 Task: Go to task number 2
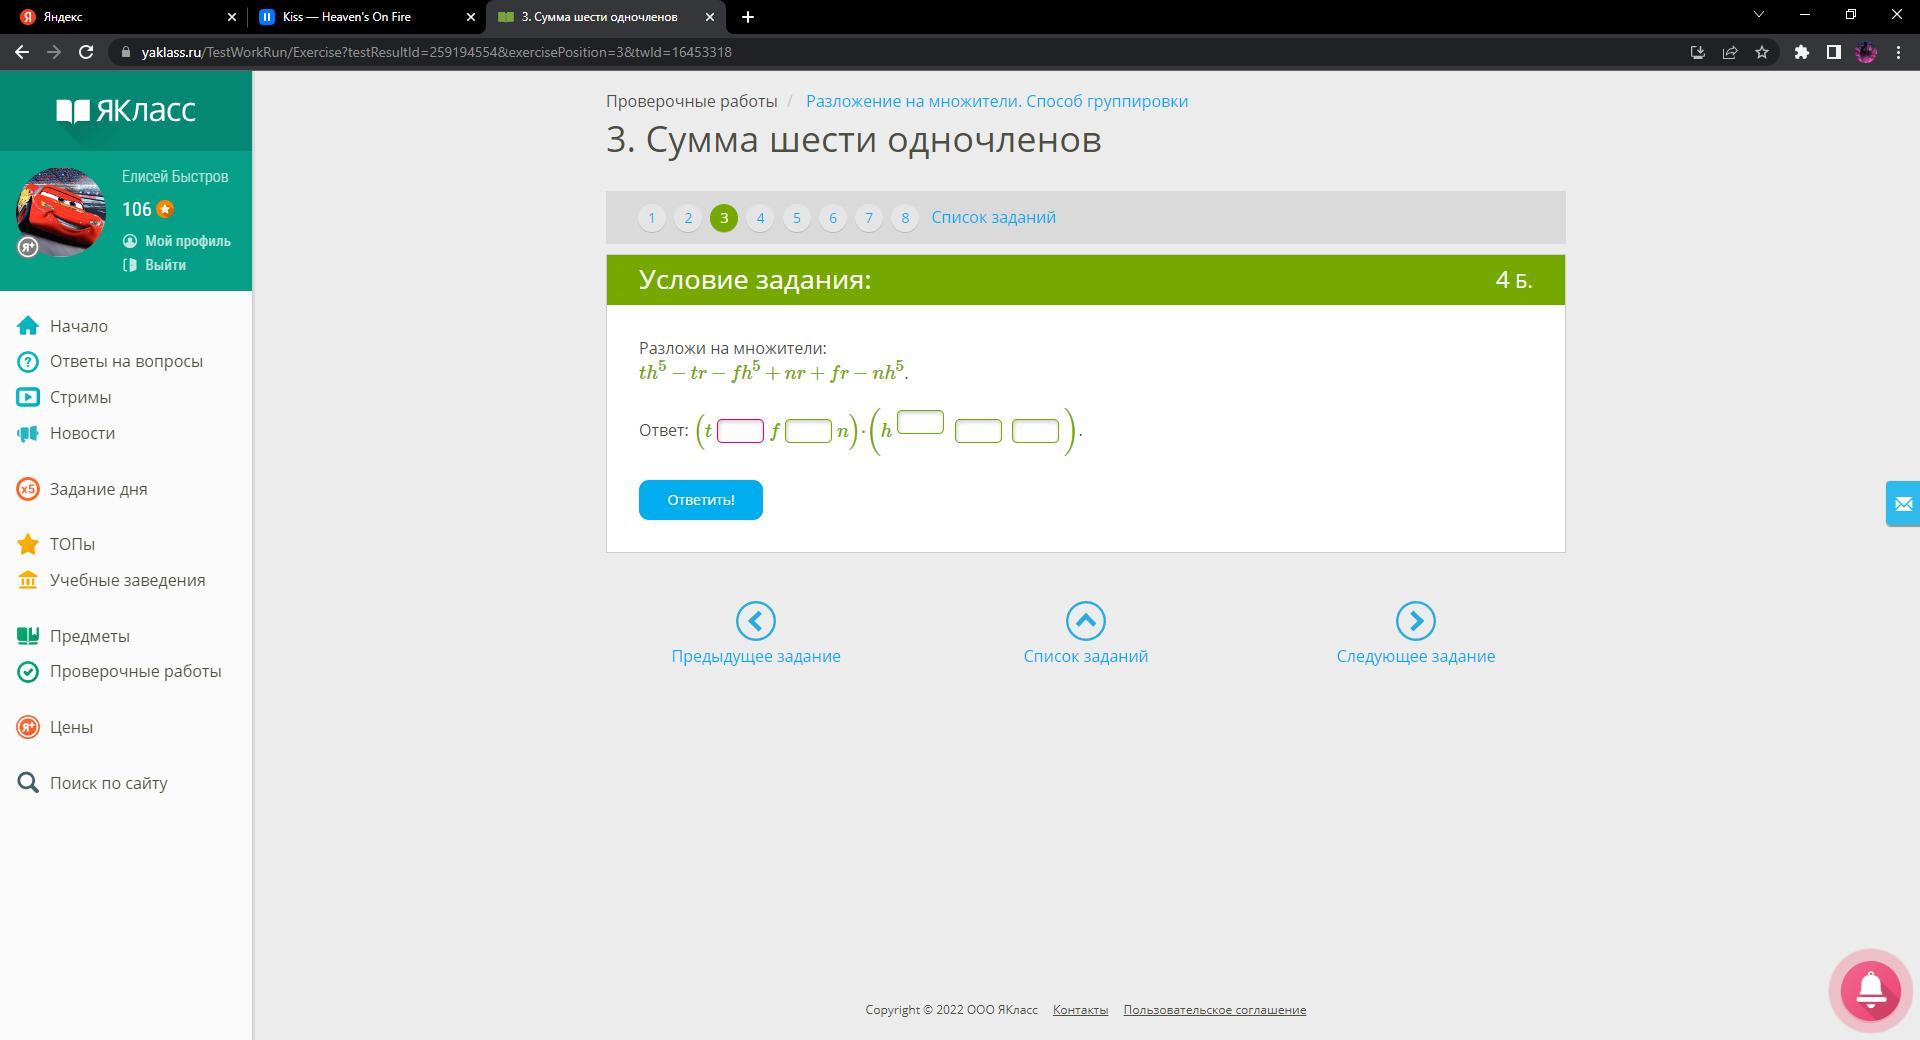[688, 218]
